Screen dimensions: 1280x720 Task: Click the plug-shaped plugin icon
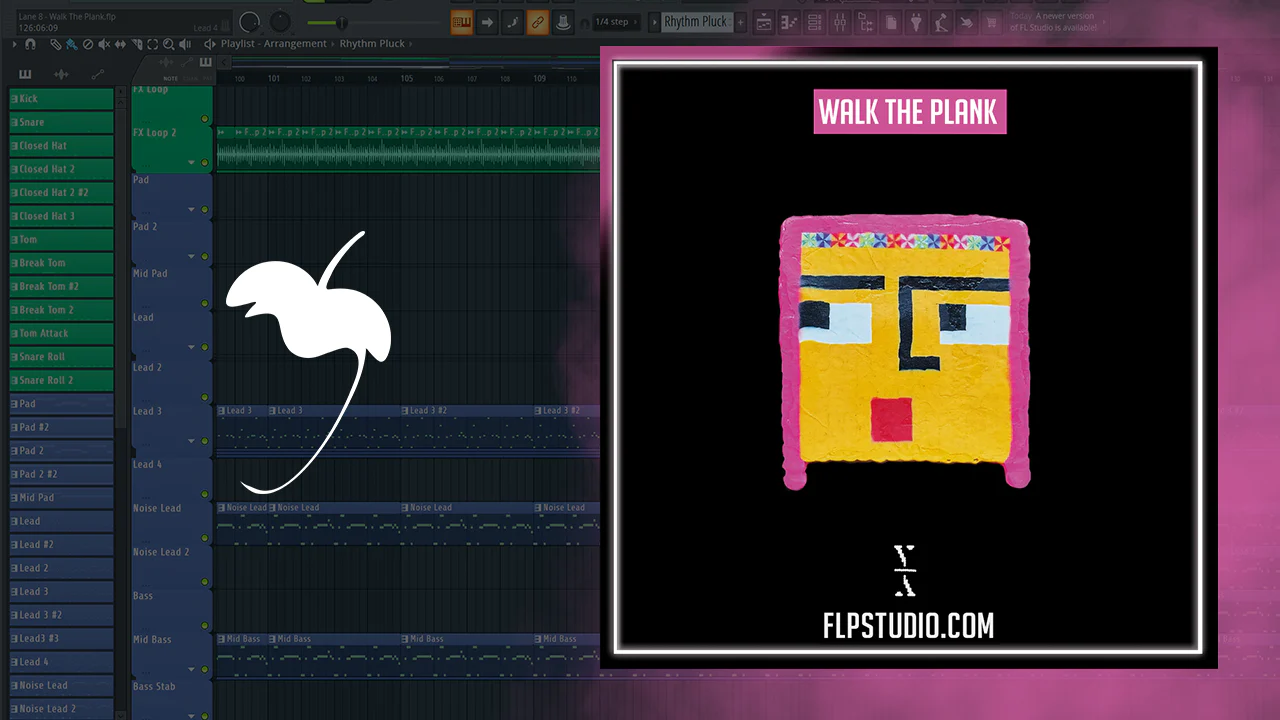pyautogui.click(x=916, y=22)
